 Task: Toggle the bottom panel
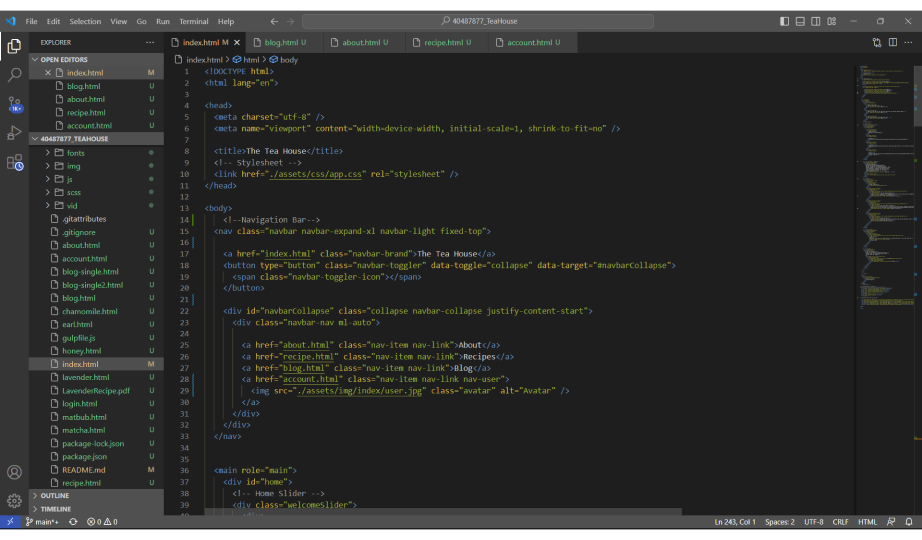800,21
